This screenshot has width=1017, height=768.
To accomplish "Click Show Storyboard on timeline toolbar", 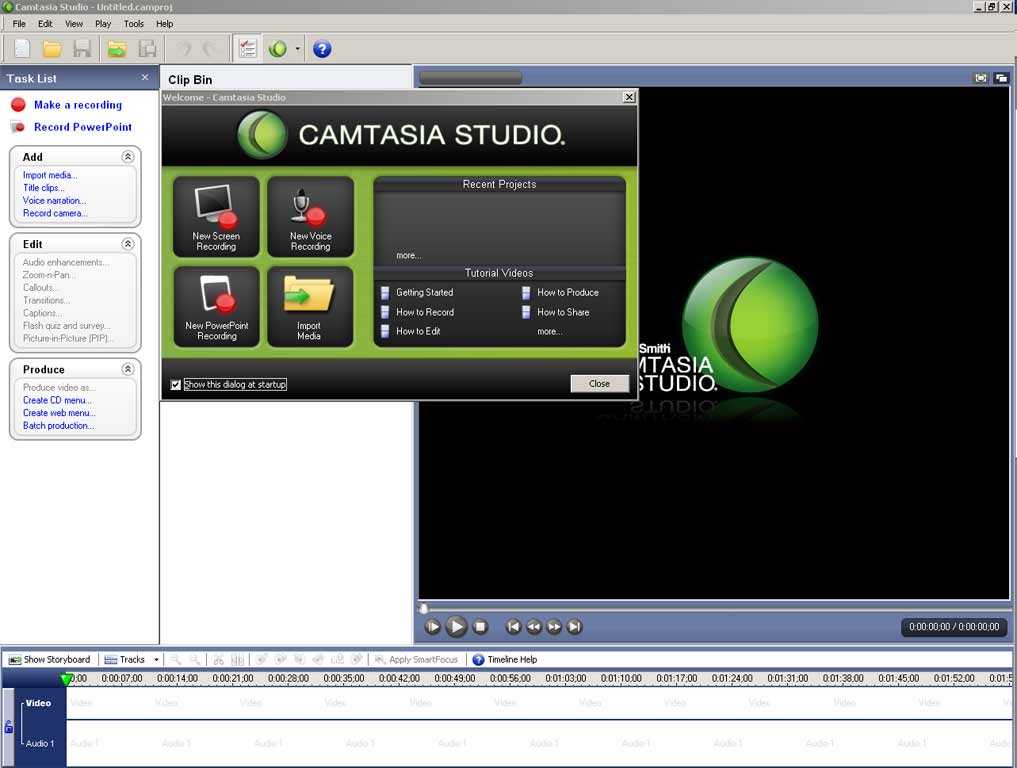I will point(49,660).
